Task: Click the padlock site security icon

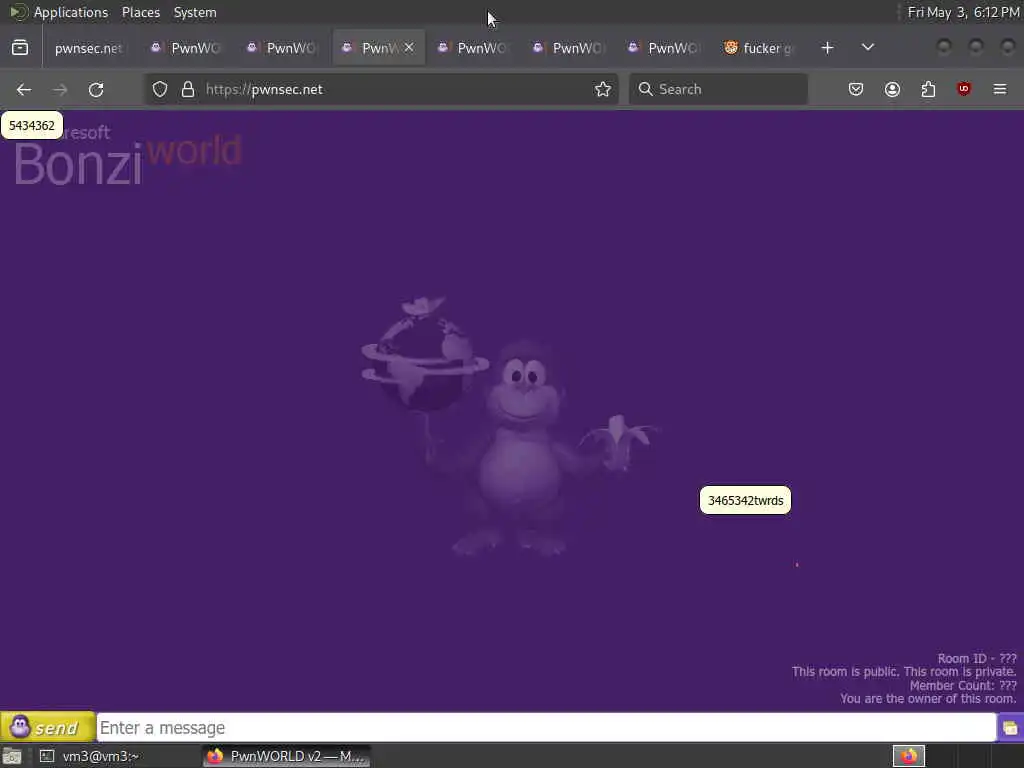Action: point(188,89)
